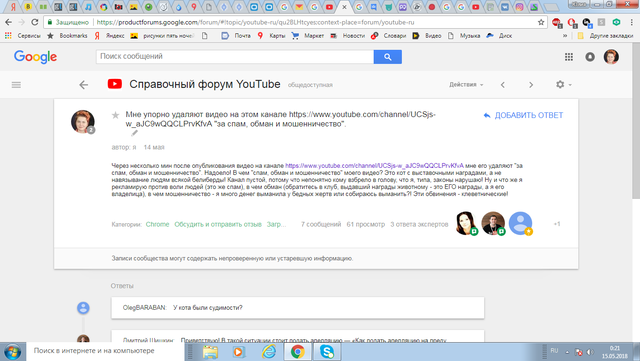Click the first expert avatar (woman)
This screenshot has height=361, width=640.
click(x=466, y=223)
